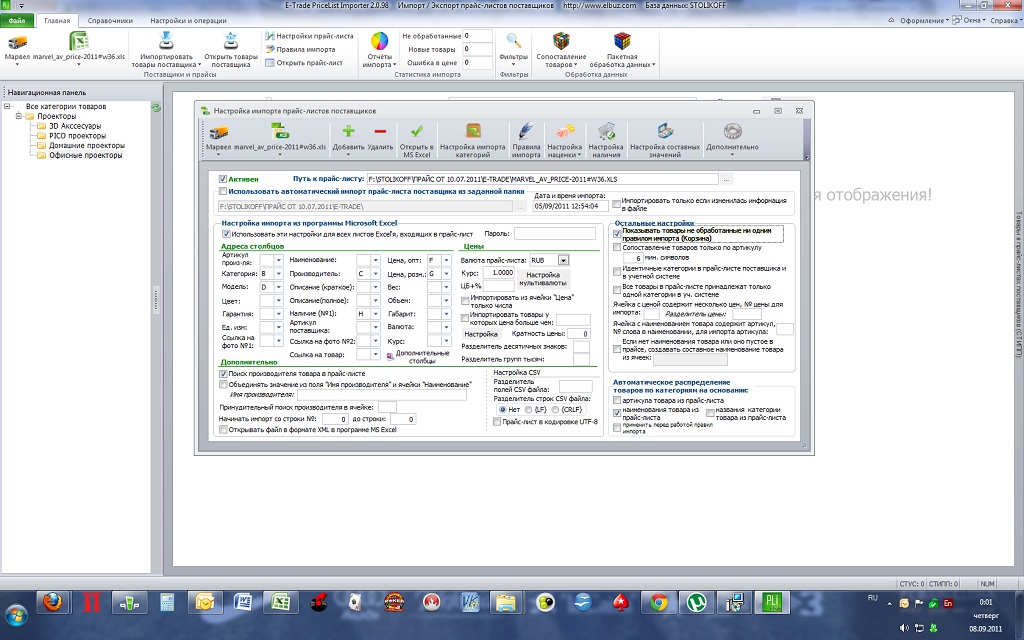Click PLI application icon in taskbar

(x=772, y=601)
